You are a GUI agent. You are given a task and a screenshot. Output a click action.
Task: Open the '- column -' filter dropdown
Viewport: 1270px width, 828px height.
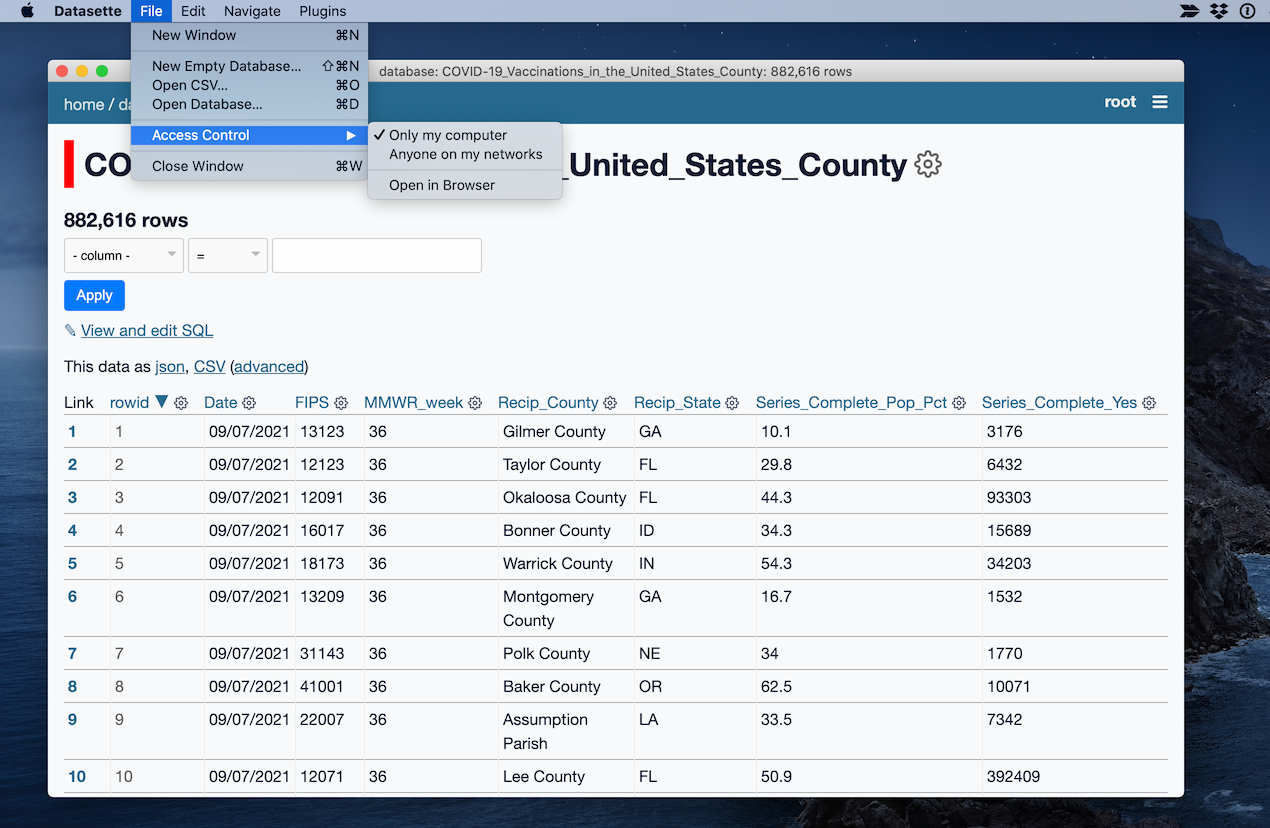point(123,256)
